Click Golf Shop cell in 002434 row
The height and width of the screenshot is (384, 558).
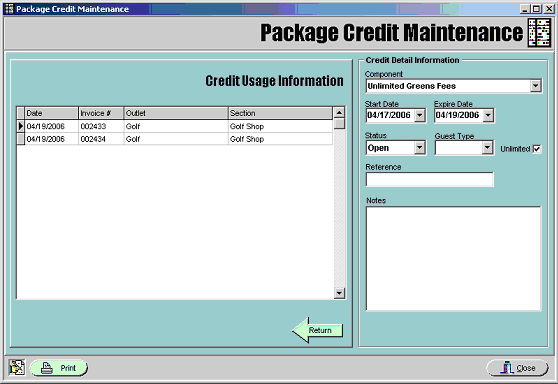coord(280,139)
